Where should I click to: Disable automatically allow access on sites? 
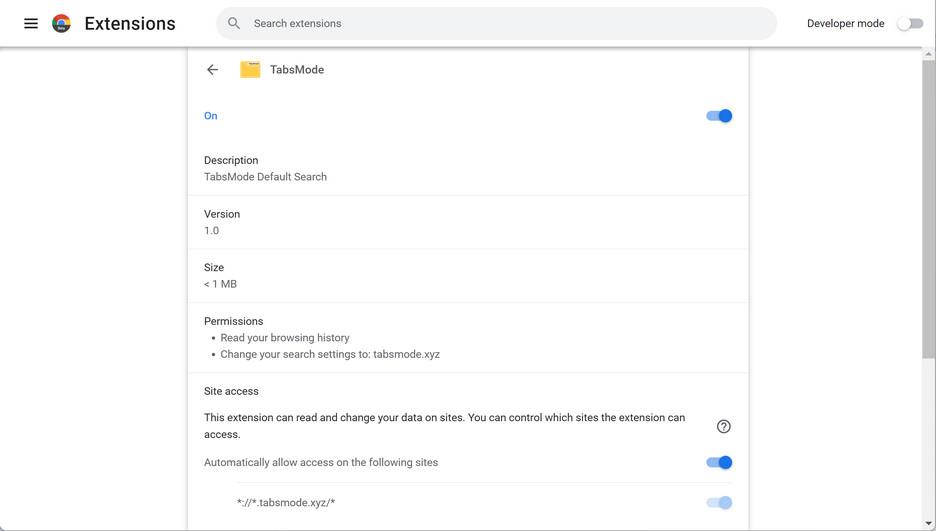point(719,462)
